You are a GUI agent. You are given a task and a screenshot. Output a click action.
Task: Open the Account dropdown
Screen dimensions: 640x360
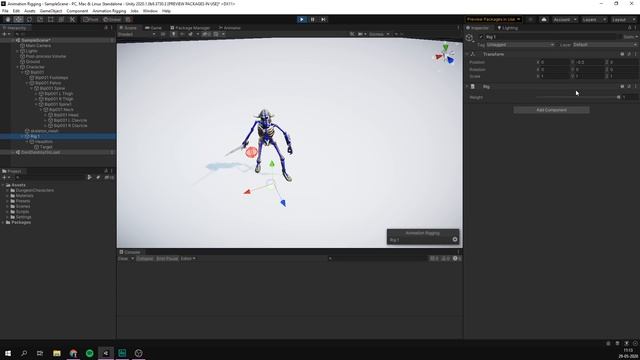(x=564, y=20)
